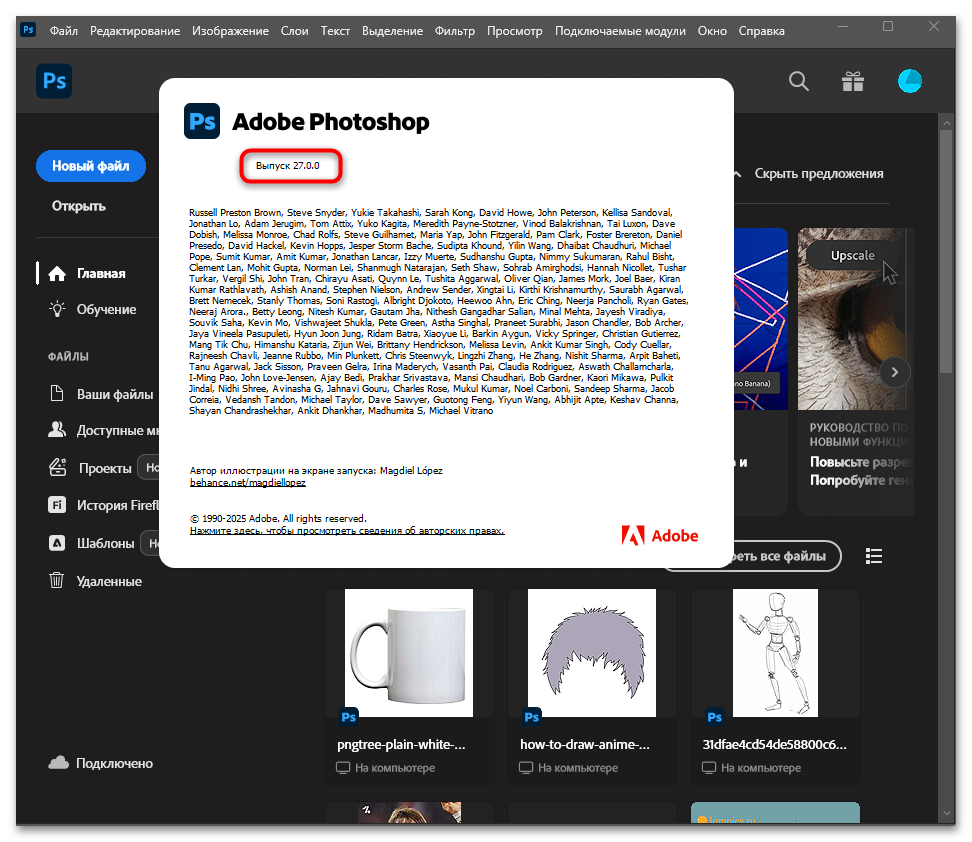The width and height of the screenshot is (972, 842).
Task: Close the Photoshop window
Action: coord(934,27)
